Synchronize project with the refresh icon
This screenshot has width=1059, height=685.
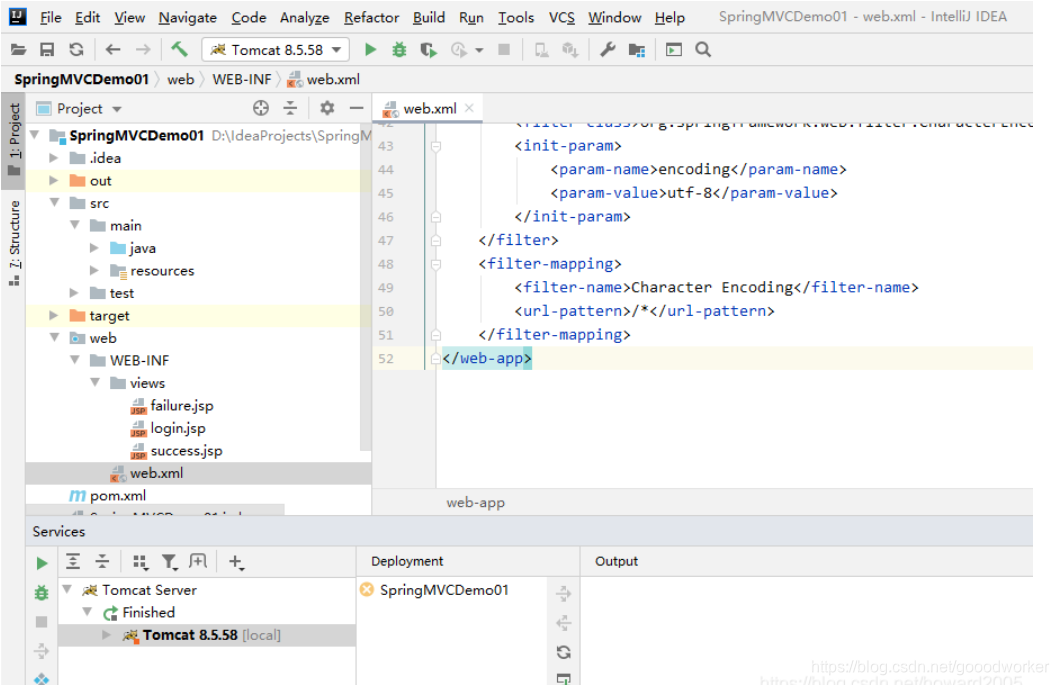tap(76, 49)
